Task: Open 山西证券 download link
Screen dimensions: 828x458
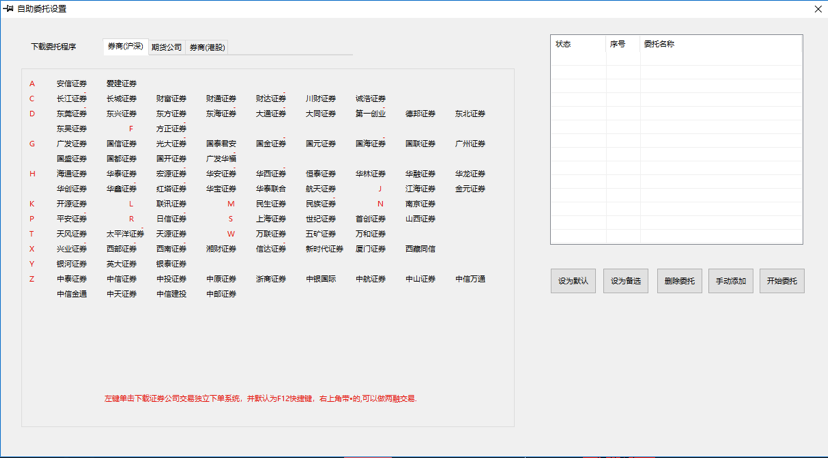Action: point(420,219)
